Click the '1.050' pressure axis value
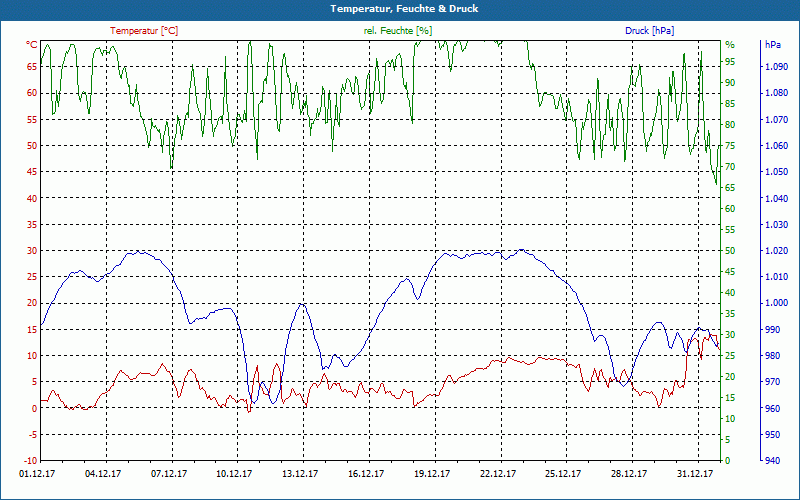Image resolution: width=800 pixels, height=500 pixels. click(777, 172)
